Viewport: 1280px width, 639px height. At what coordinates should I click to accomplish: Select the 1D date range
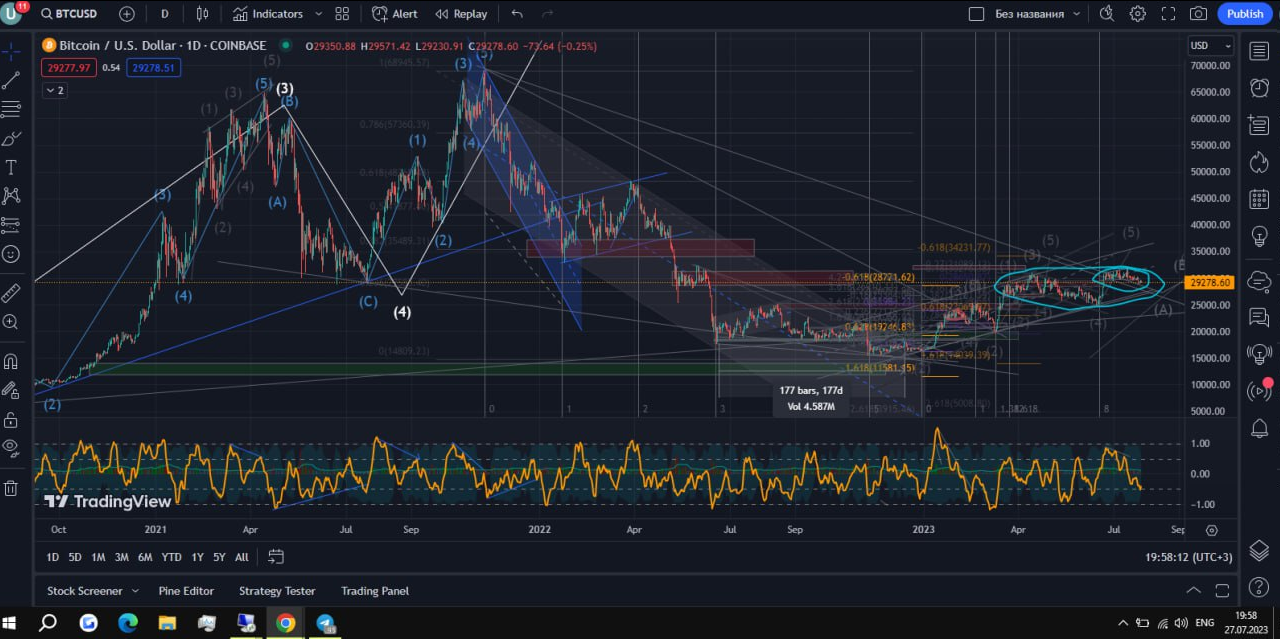pyautogui.click(x=53, y=557)
